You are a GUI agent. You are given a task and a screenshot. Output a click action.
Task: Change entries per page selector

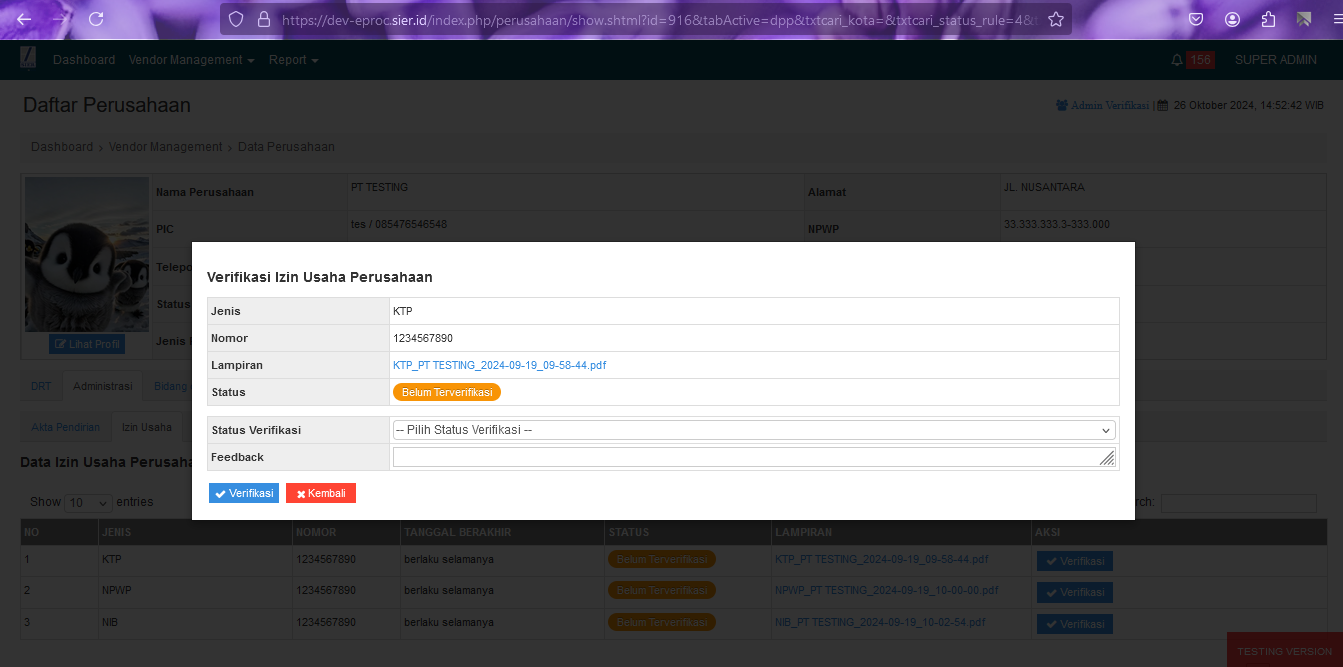tap(88, 502)
